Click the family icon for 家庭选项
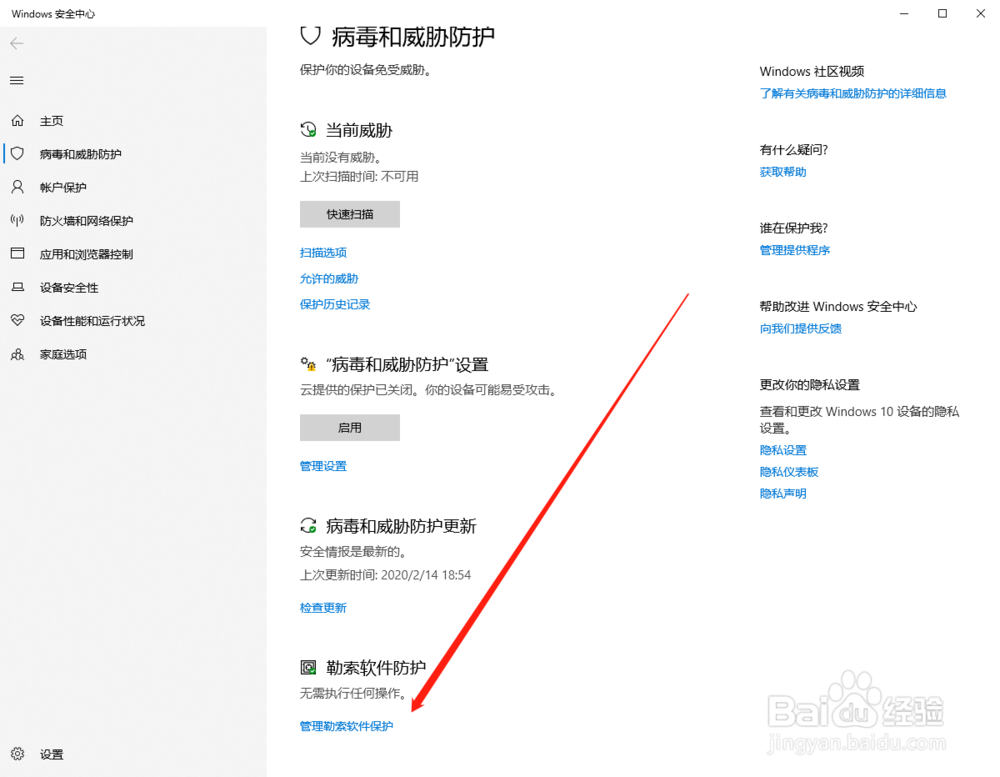The image size is (1000, 777). click(17, 354)
